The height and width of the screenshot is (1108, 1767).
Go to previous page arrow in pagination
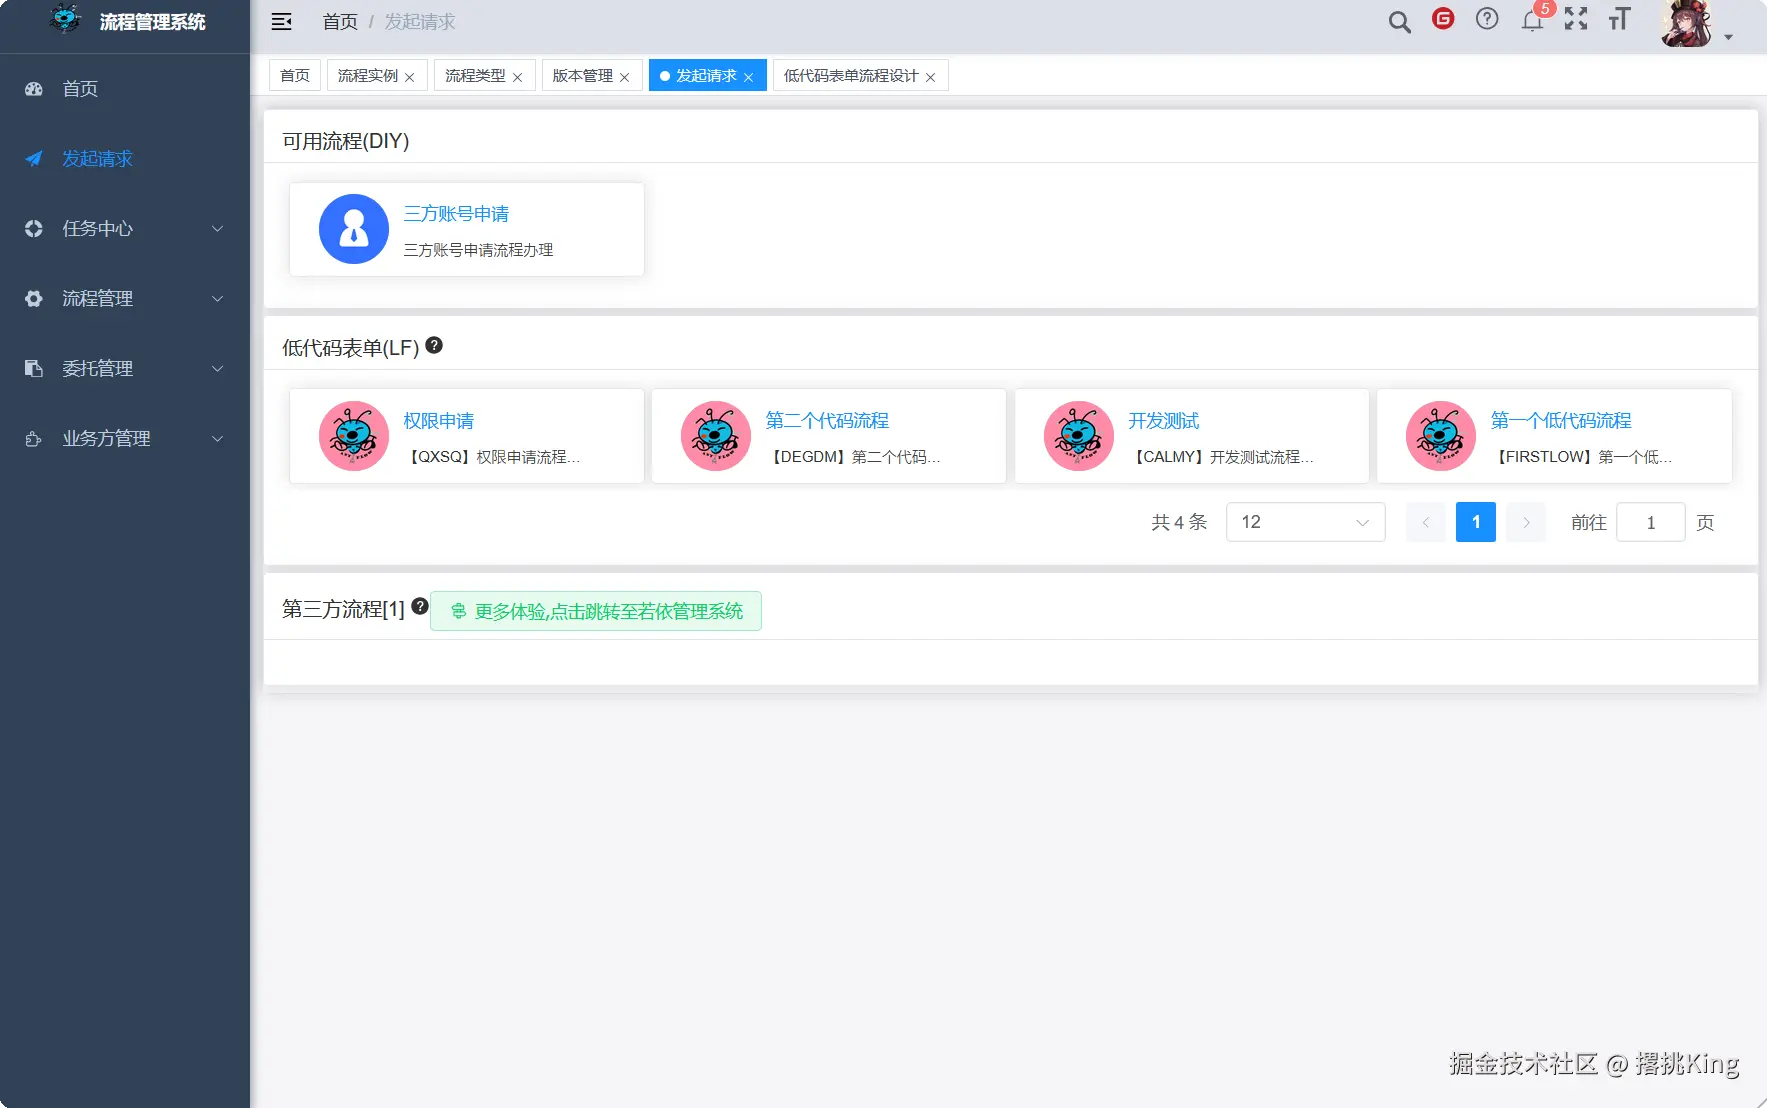point(1425,522)
